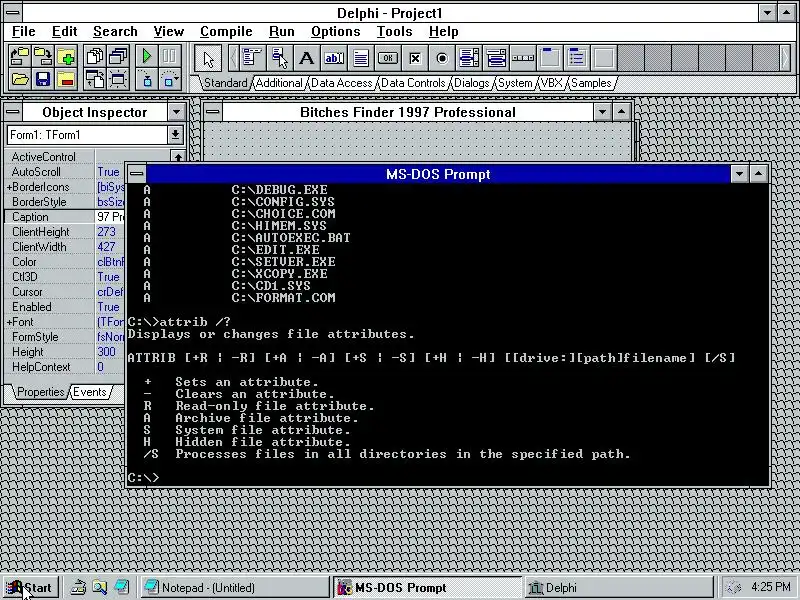
Task: Click the Step Over debugger icon
Action: coord(170,80)
